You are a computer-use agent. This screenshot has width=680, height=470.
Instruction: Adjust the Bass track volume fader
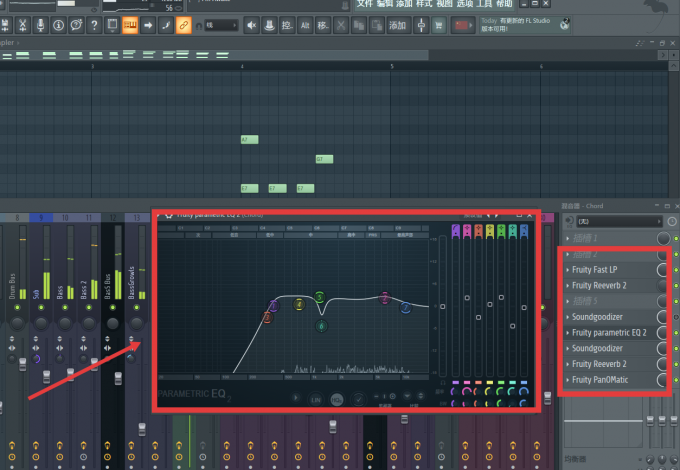tap(70, 375)
